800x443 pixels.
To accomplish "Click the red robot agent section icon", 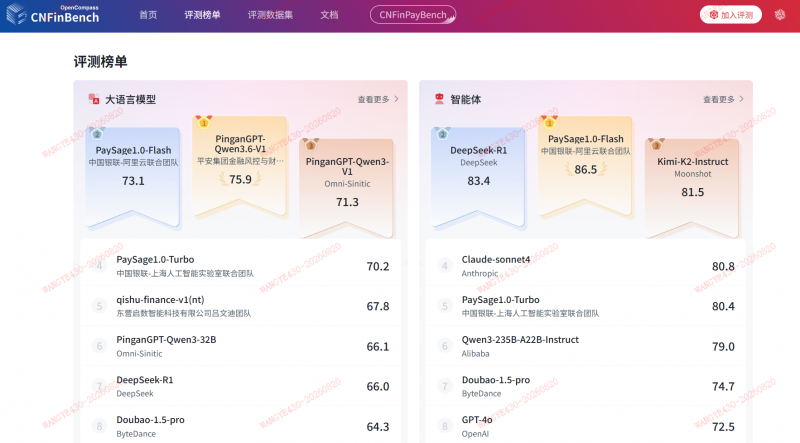I will point(439,99).
